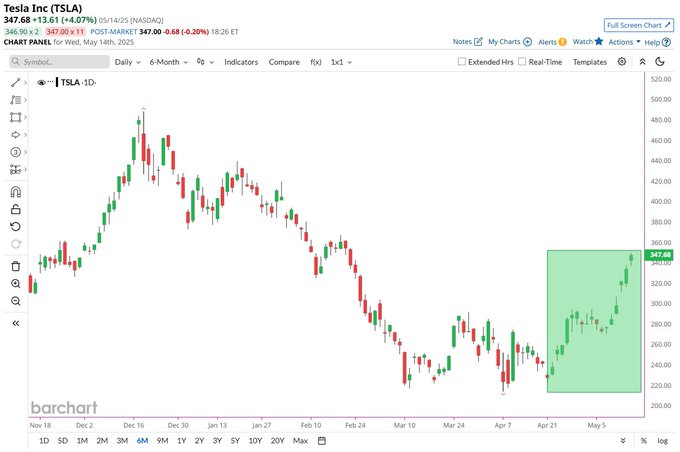Open the numbered wave tool
The image size is (680, 452).
(15, 152)
